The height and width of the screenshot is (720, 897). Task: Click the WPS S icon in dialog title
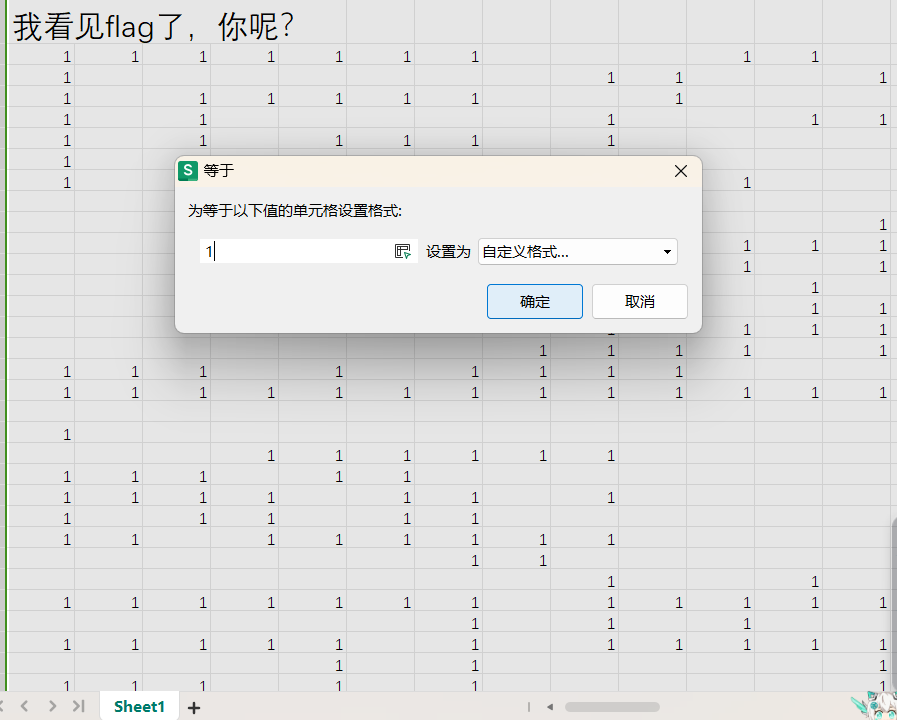pyautogui.click(x=188, y=170)
